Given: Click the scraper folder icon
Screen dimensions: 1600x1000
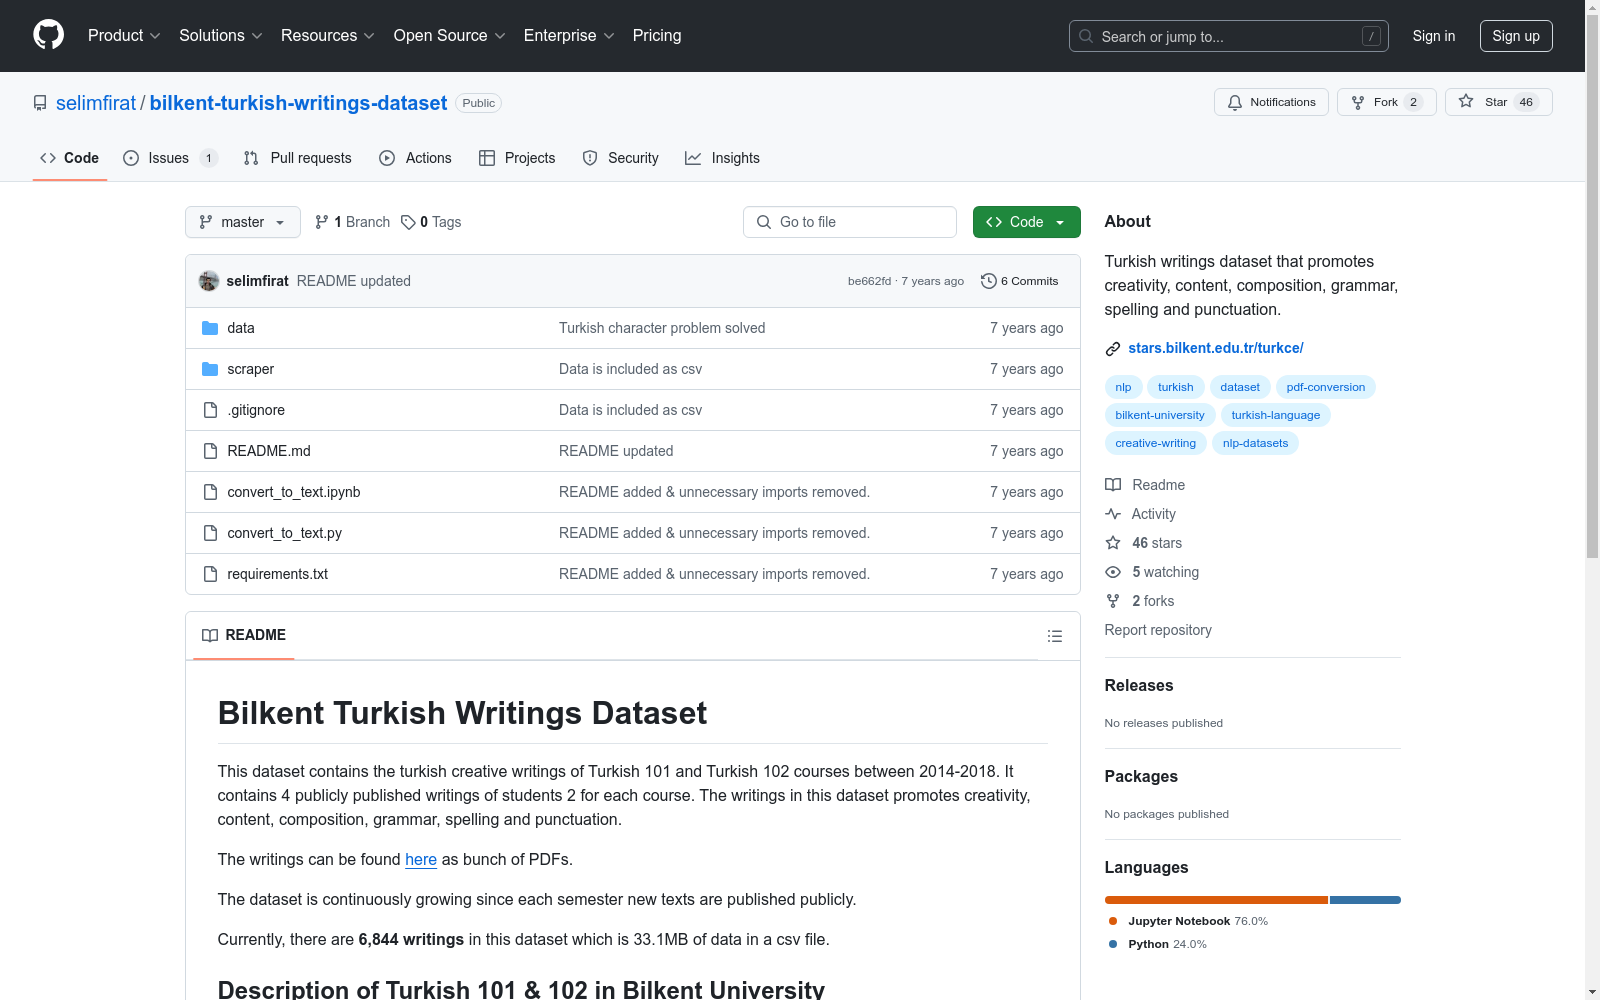Looking at the screenshot, I should pos(210,369).
